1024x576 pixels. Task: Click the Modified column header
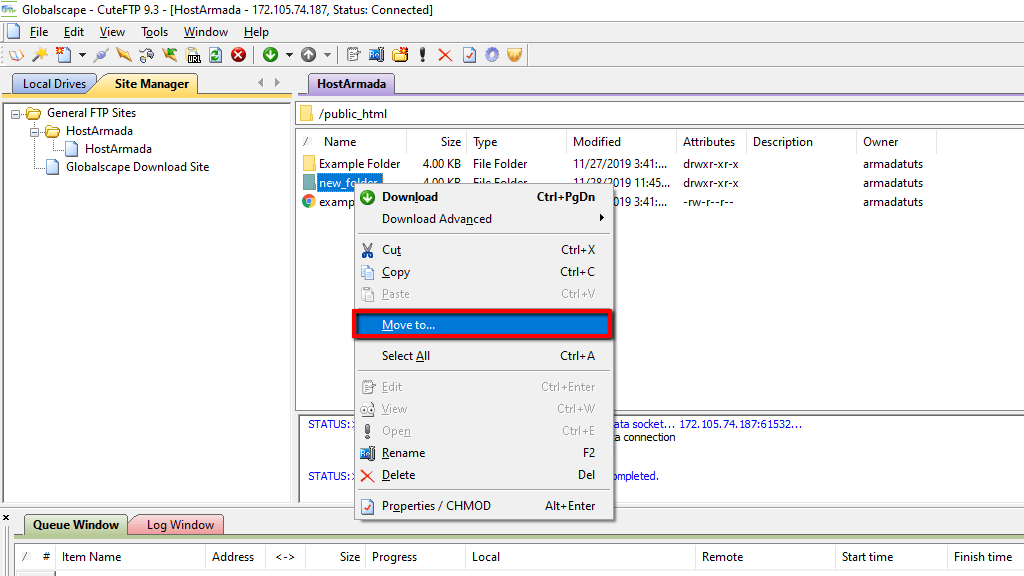pos(597,142)
